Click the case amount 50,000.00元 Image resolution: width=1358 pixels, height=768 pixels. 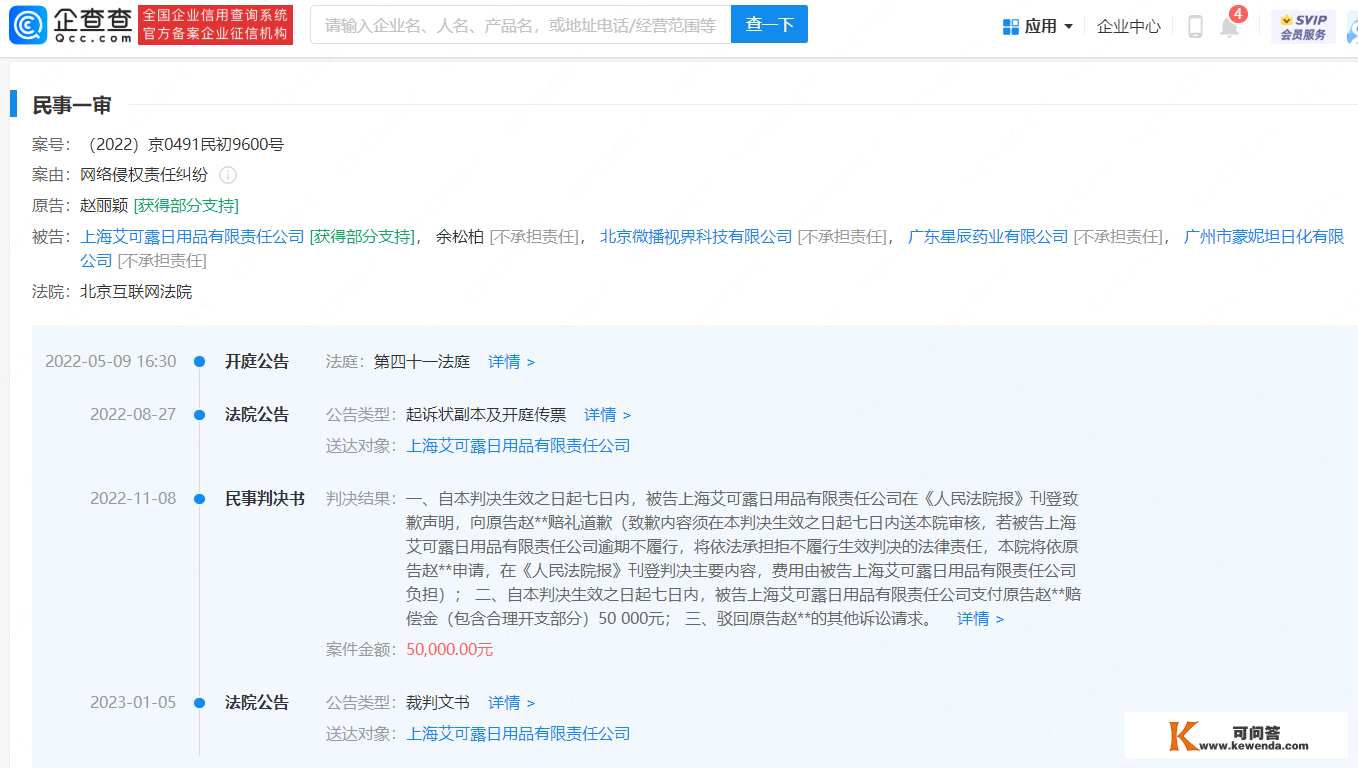pyautogui.click(x=449, y=650)
